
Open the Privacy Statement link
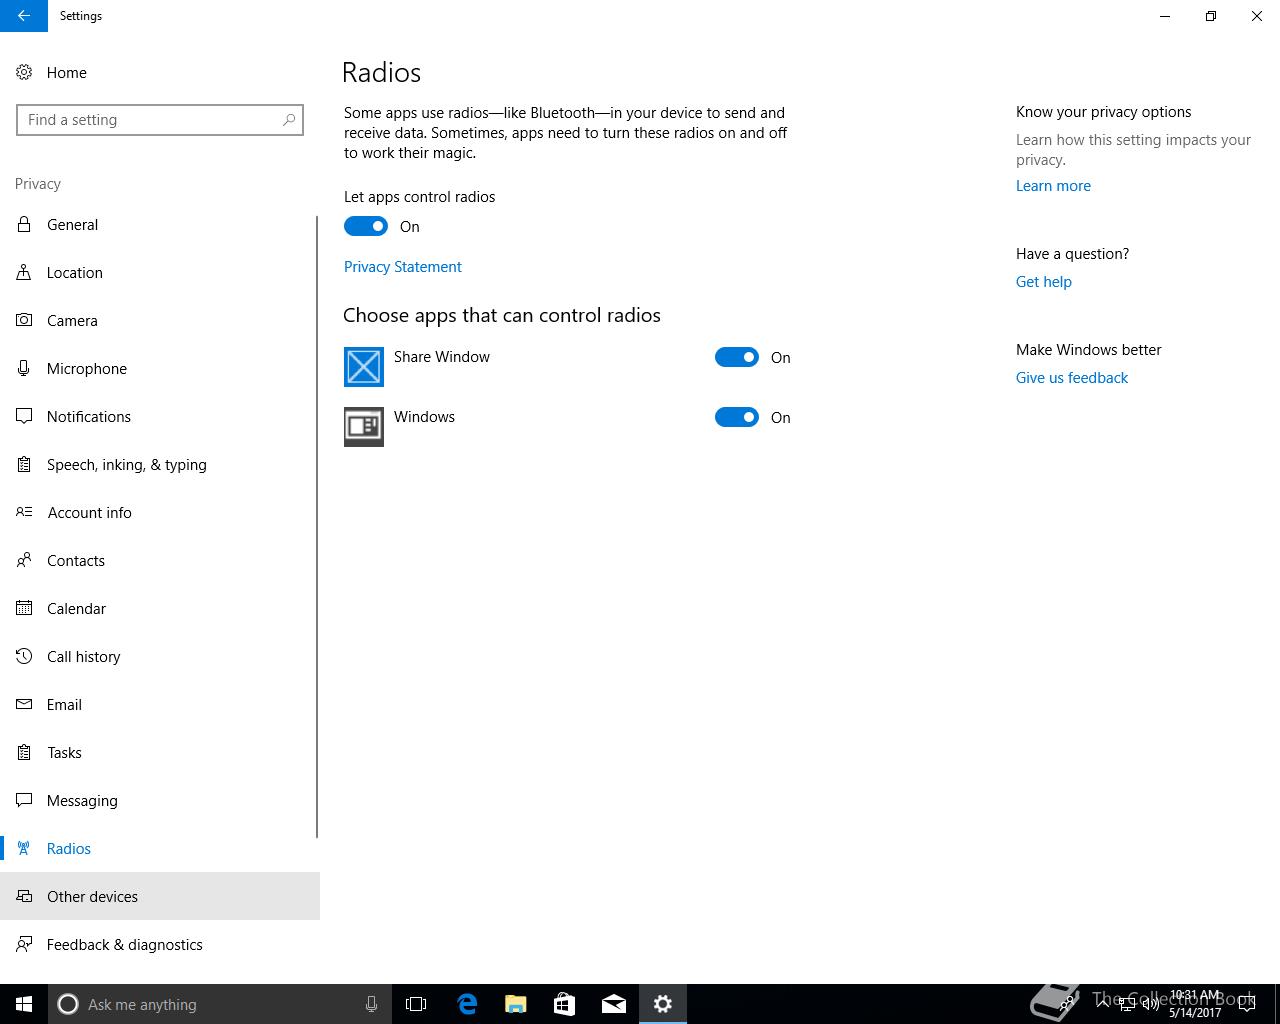tap(403, 267)
